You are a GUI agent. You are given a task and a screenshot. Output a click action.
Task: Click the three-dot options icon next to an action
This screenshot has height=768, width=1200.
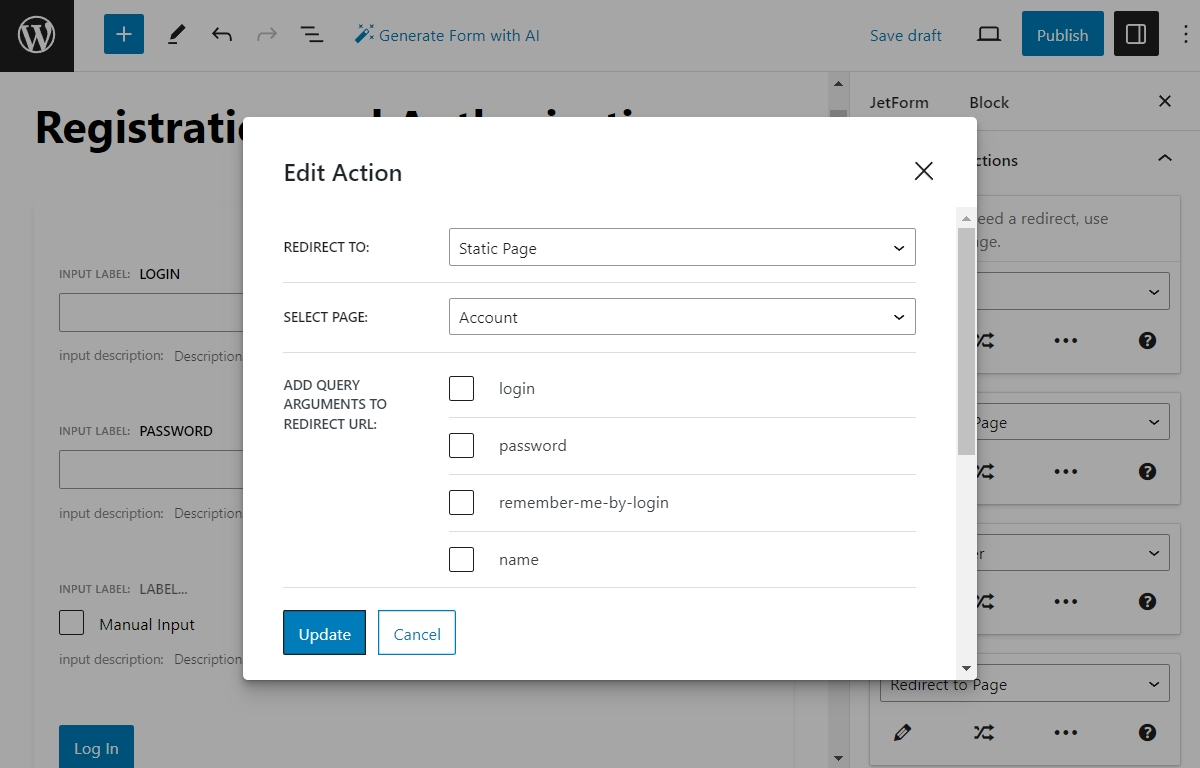pos(1066,731)
